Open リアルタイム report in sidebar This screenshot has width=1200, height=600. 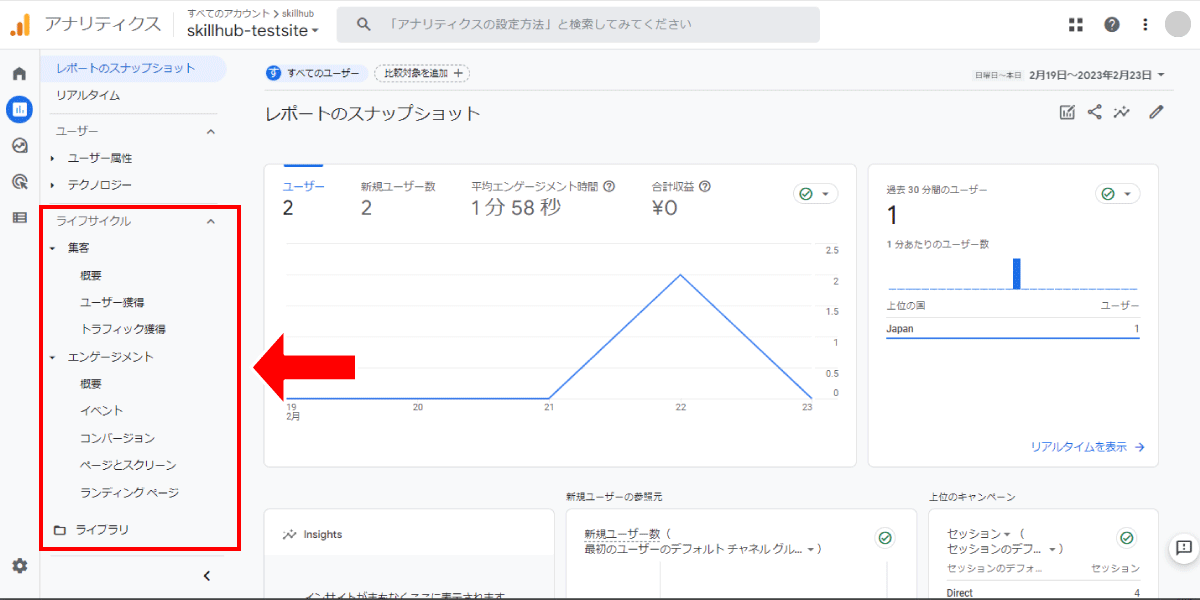pyautogui.click(x=88, y=95)
